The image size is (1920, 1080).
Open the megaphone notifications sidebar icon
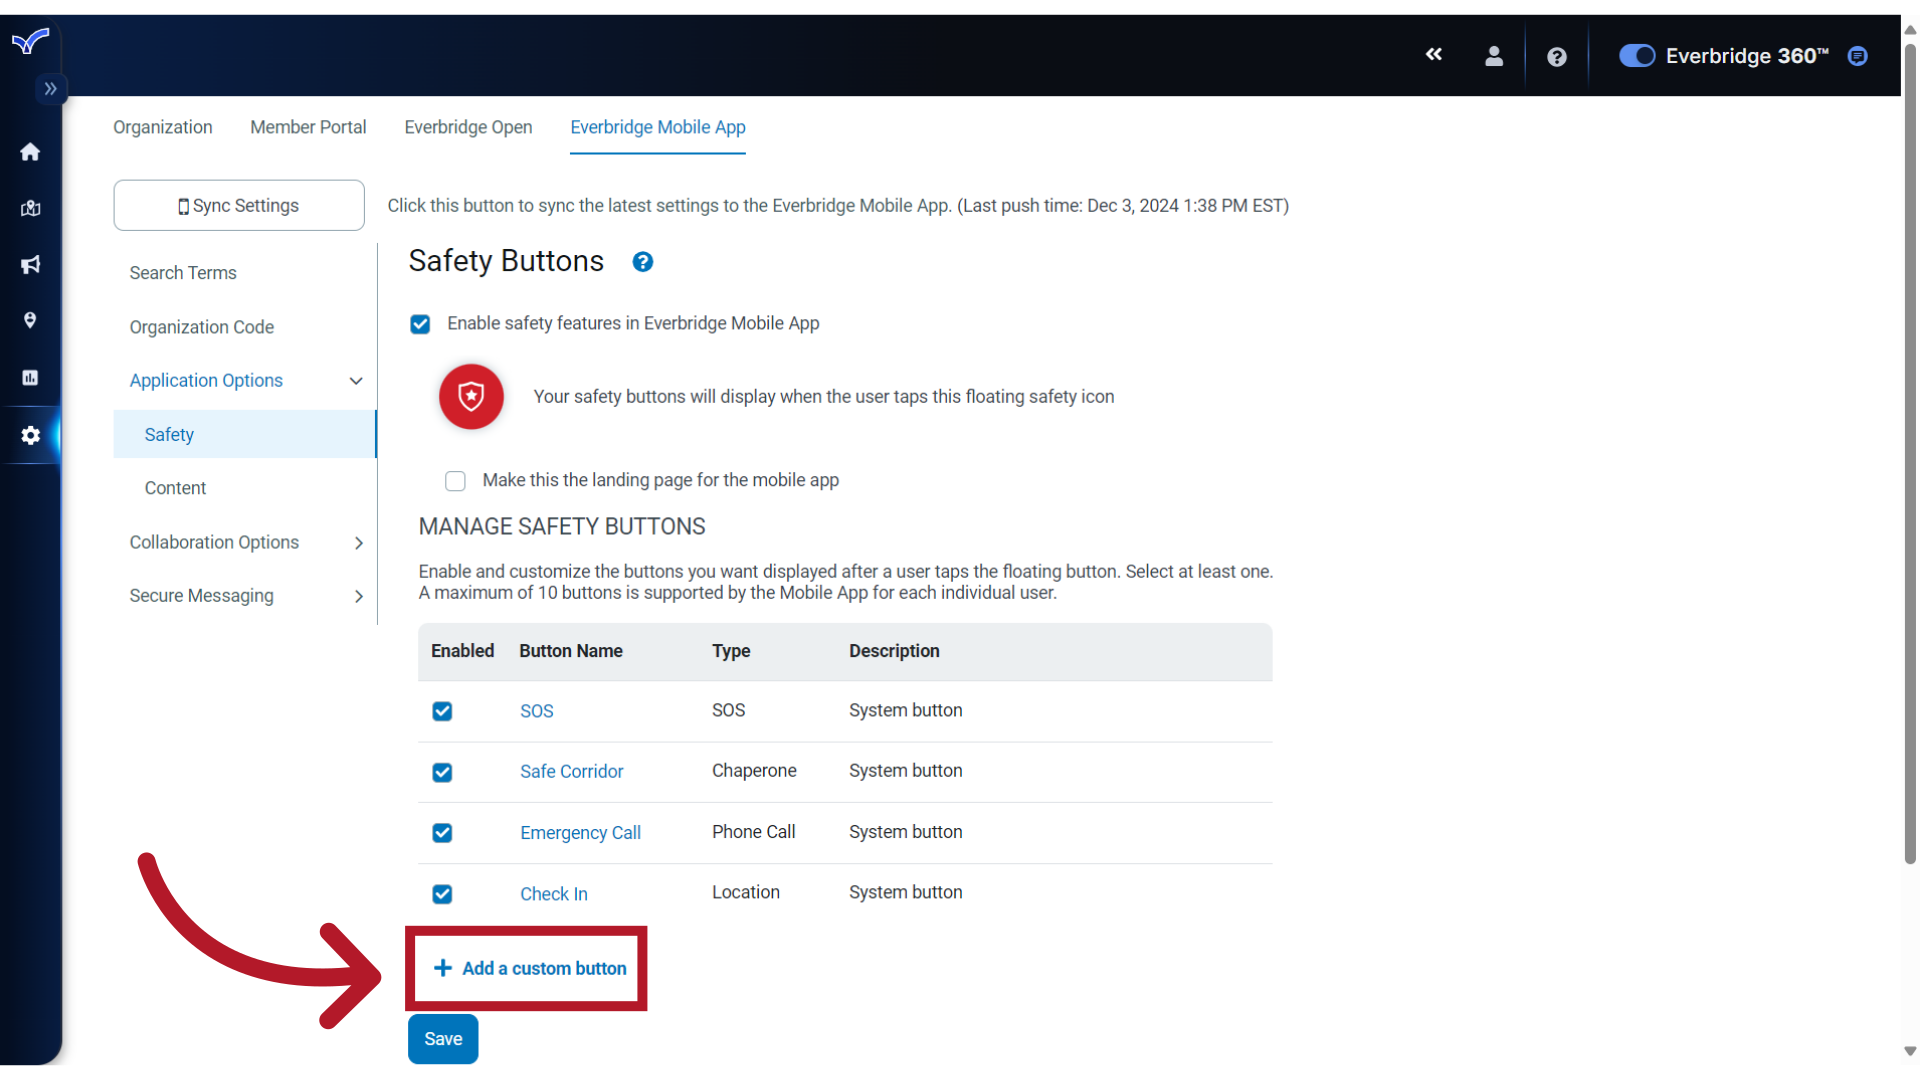30,265
